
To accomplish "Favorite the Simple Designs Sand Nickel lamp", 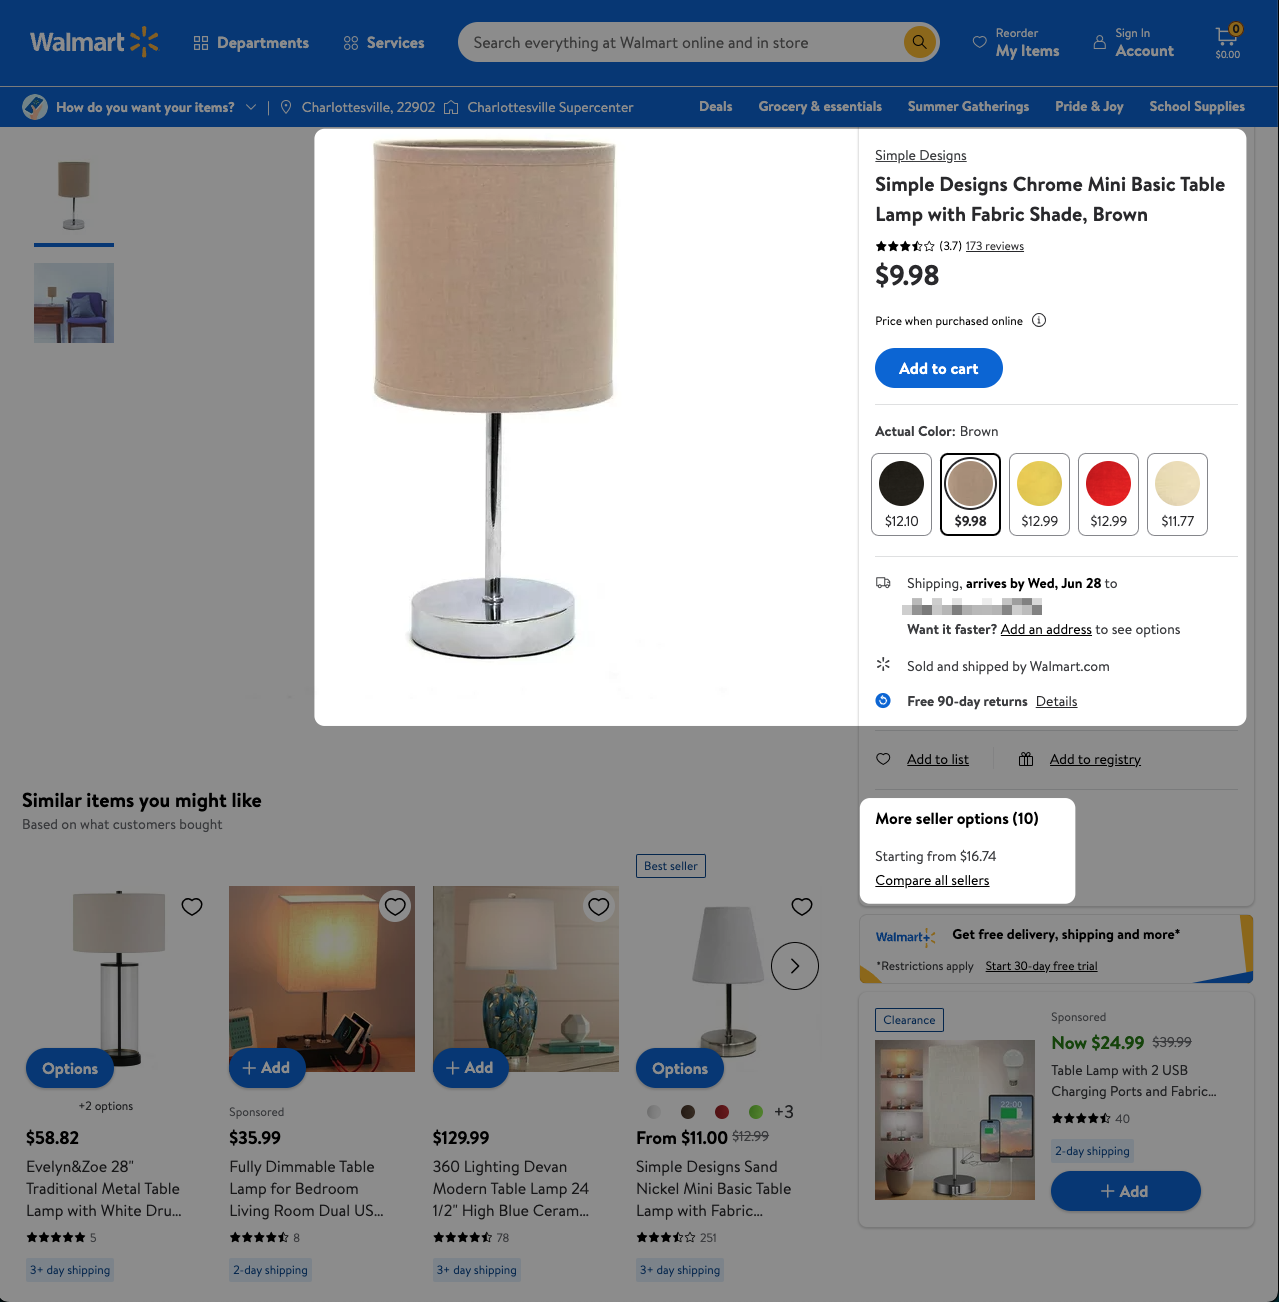I will pyautogui.click(x=802, y=906).
